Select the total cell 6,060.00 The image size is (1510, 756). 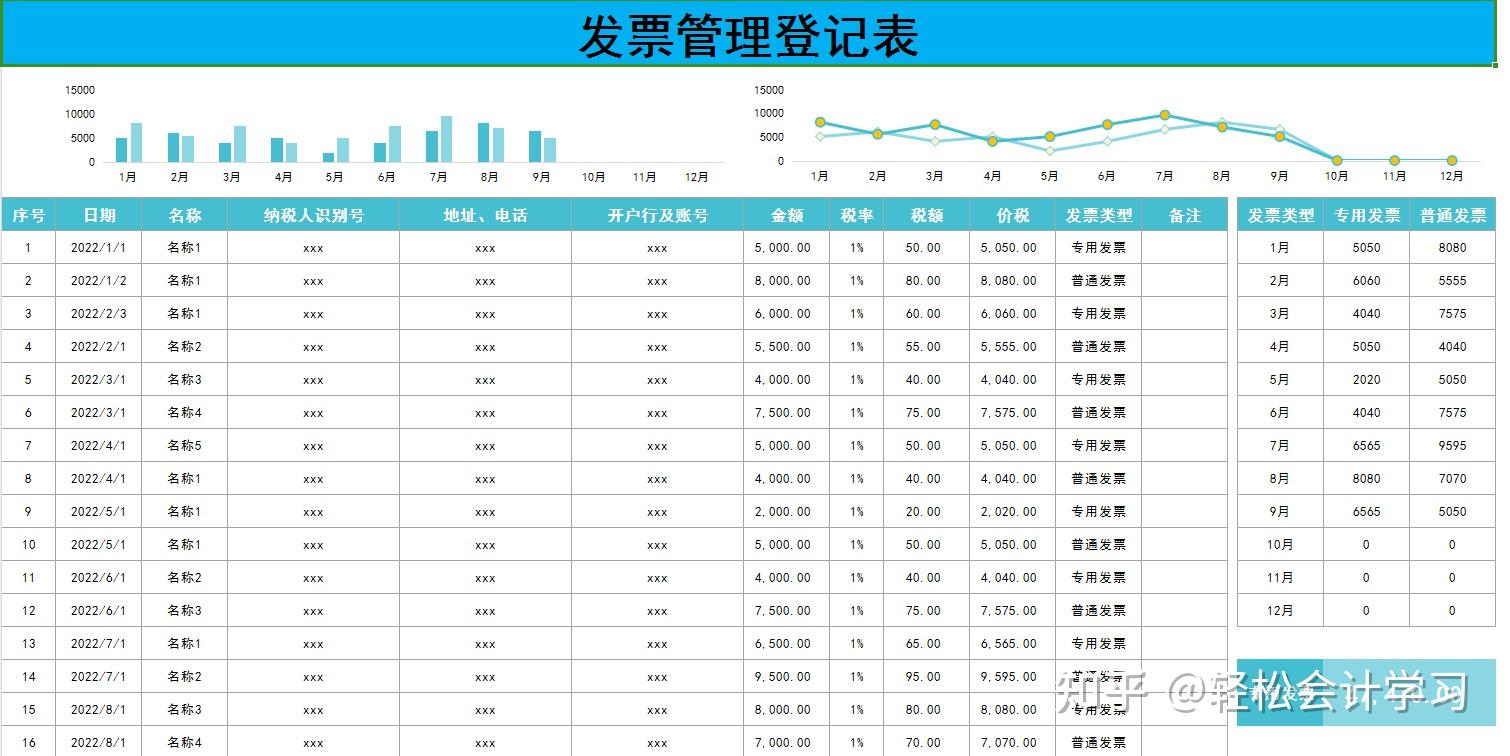pos(1012,314)
